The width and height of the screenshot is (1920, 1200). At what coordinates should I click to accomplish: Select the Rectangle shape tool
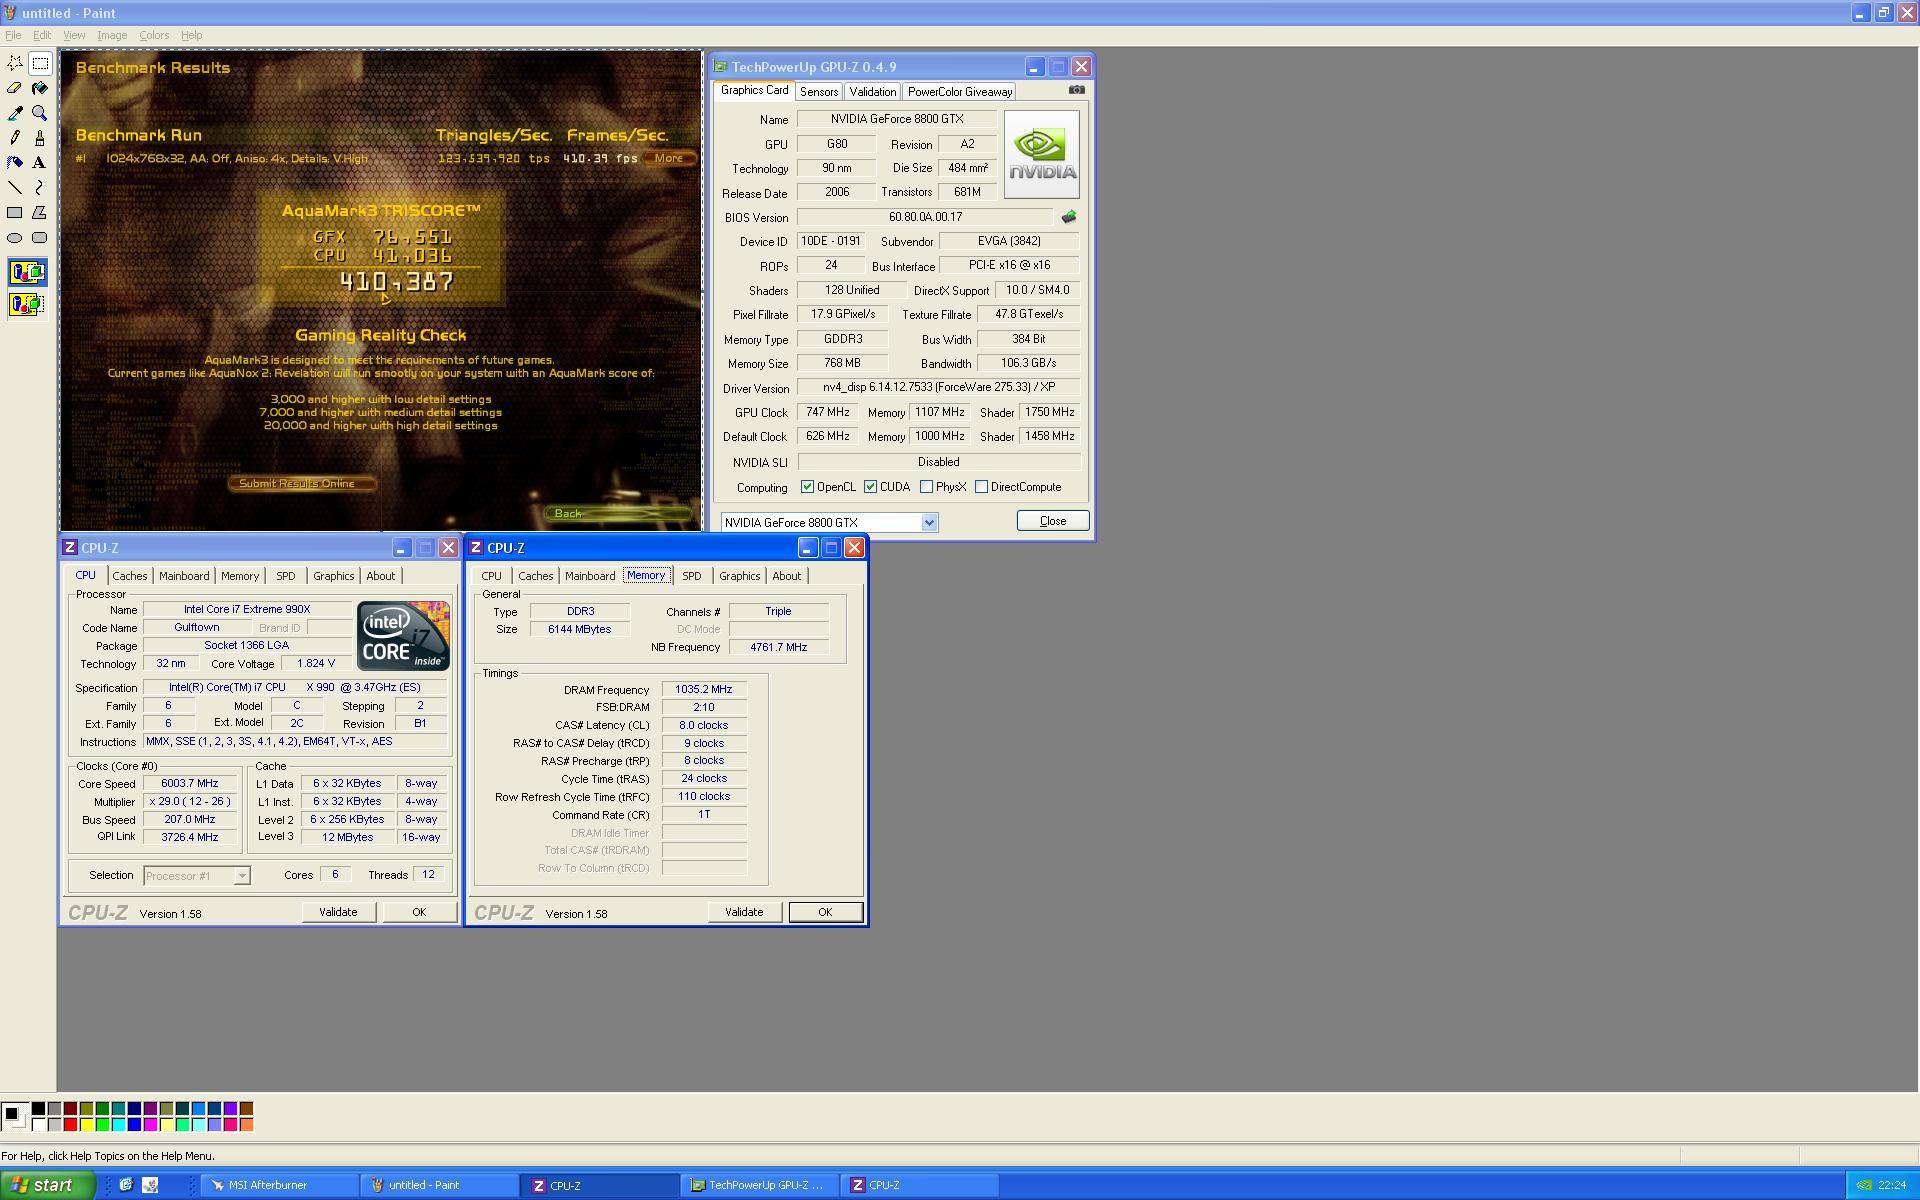(x=15, y=213)
